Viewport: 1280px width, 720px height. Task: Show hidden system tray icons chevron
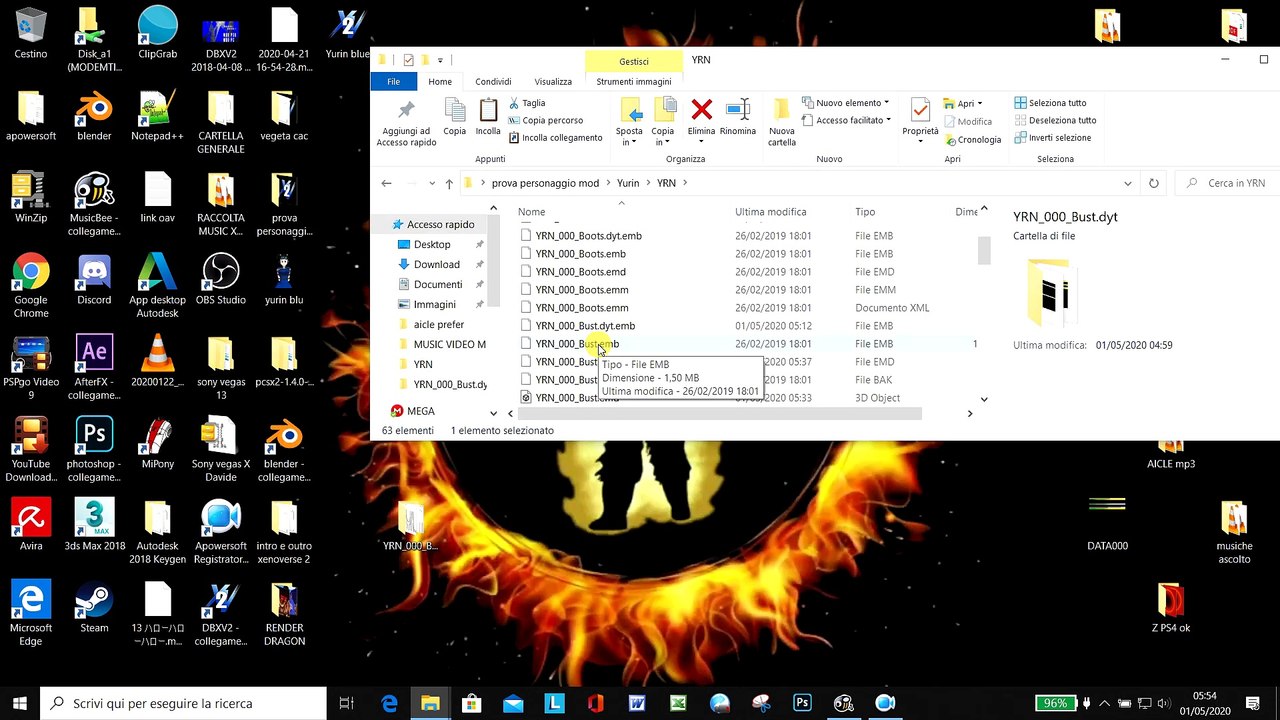[1104, 703]
